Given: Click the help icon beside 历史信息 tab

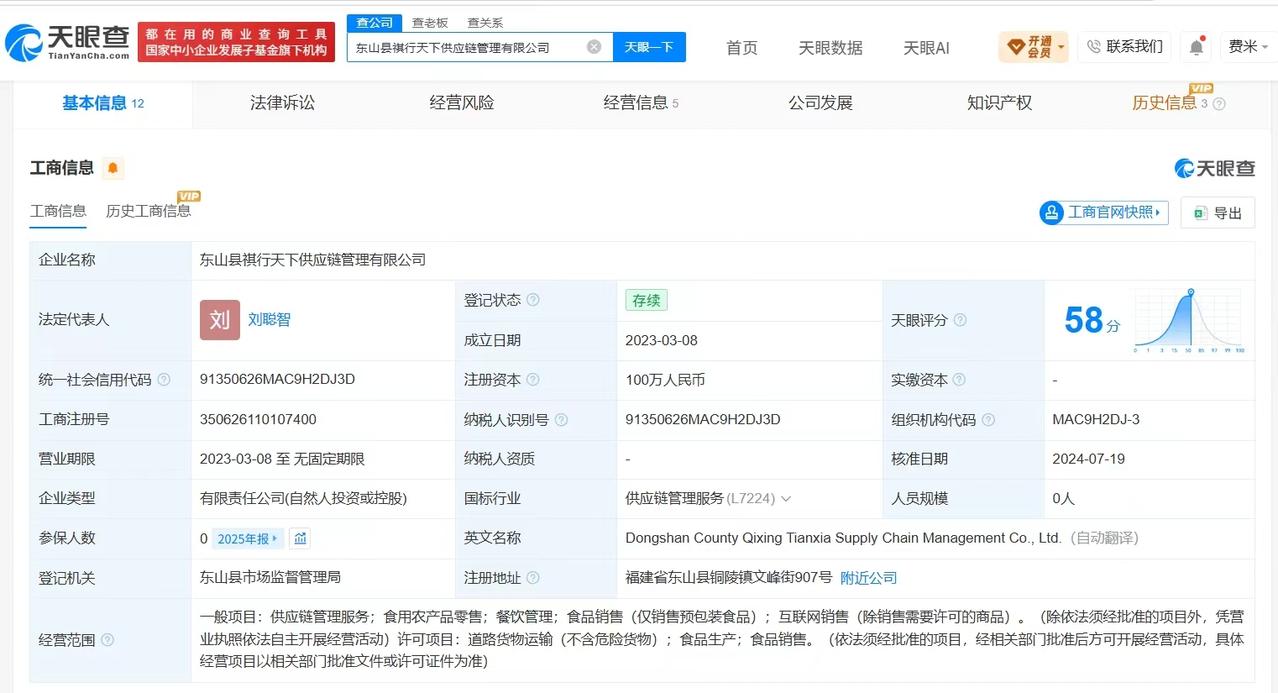Looking at the screenshot, I should coord(1219,103).
